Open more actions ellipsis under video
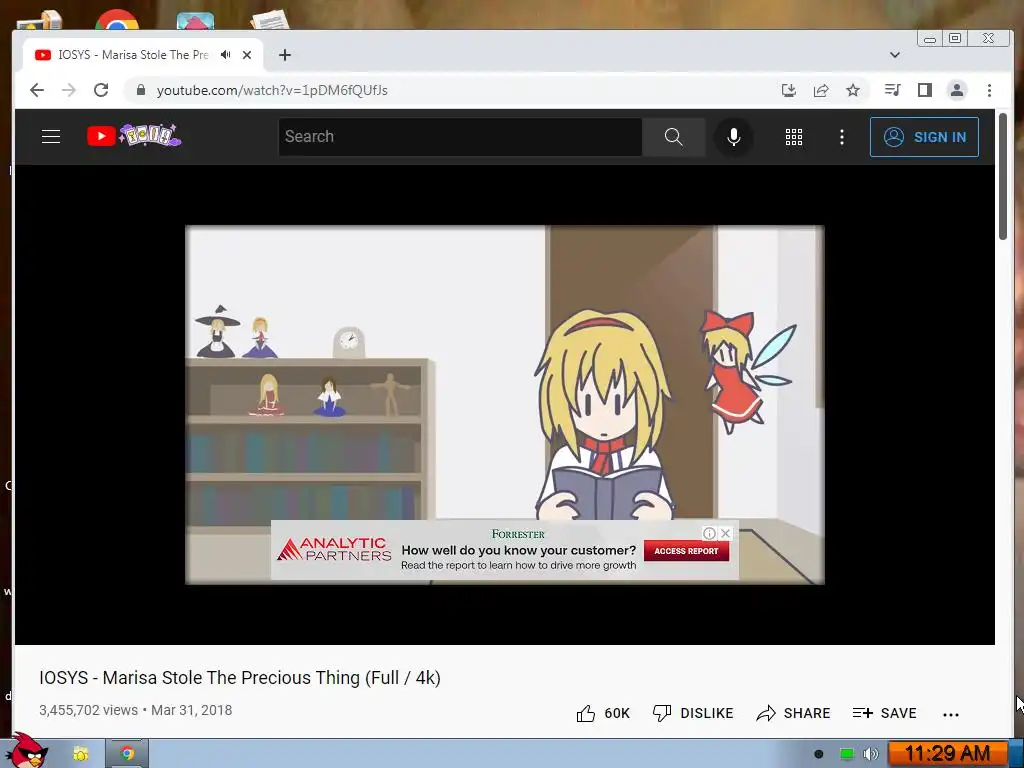The height and width of the screenshot is (768, 1024). (x=951, y=714)
